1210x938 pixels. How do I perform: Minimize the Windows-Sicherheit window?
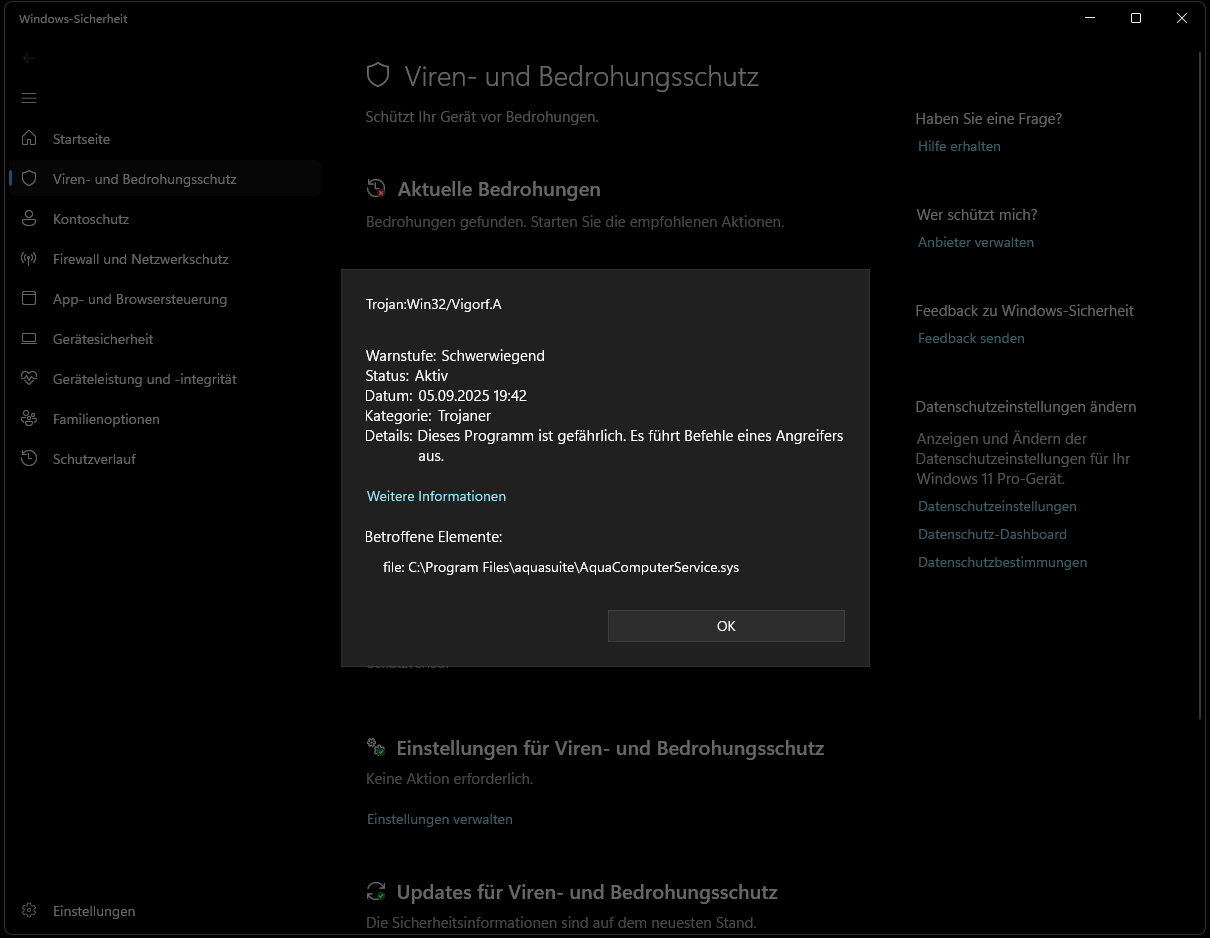coord(1090,18)
